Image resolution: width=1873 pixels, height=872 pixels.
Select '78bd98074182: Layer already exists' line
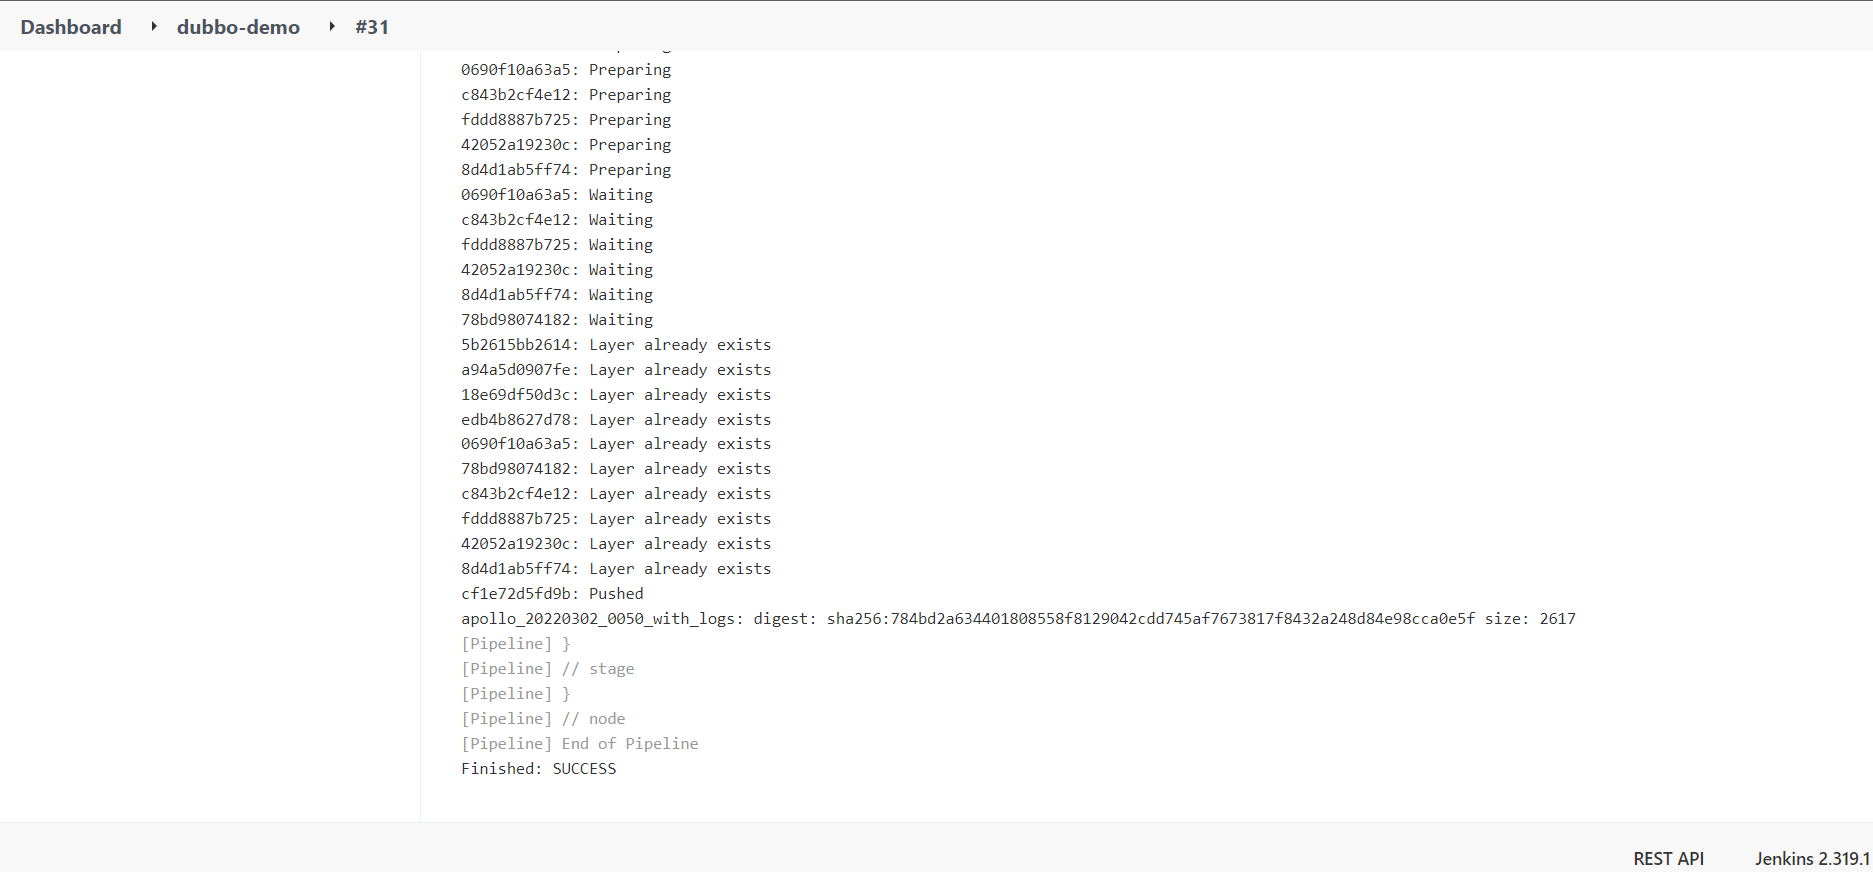click(x=616, y=468)
